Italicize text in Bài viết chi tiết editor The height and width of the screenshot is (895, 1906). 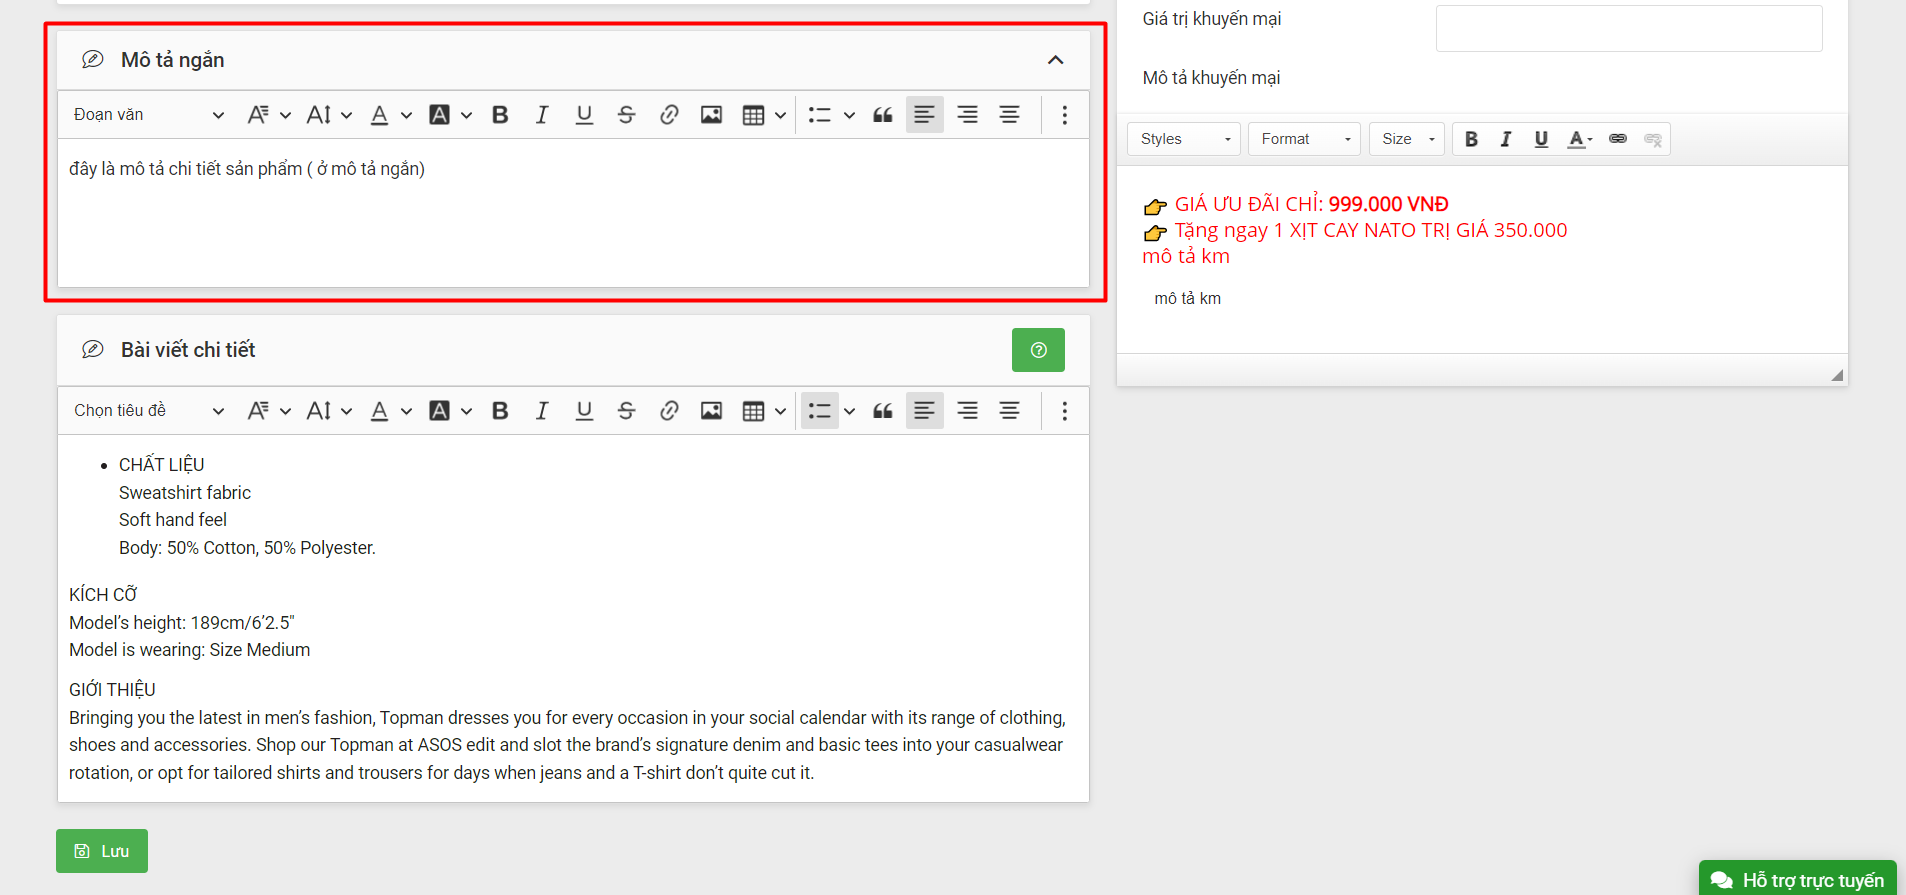point(542,411)
